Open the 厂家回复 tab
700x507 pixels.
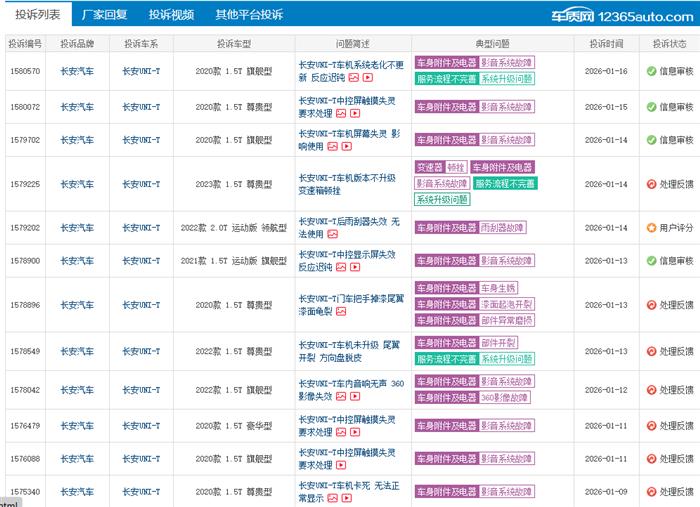(104, 15)
